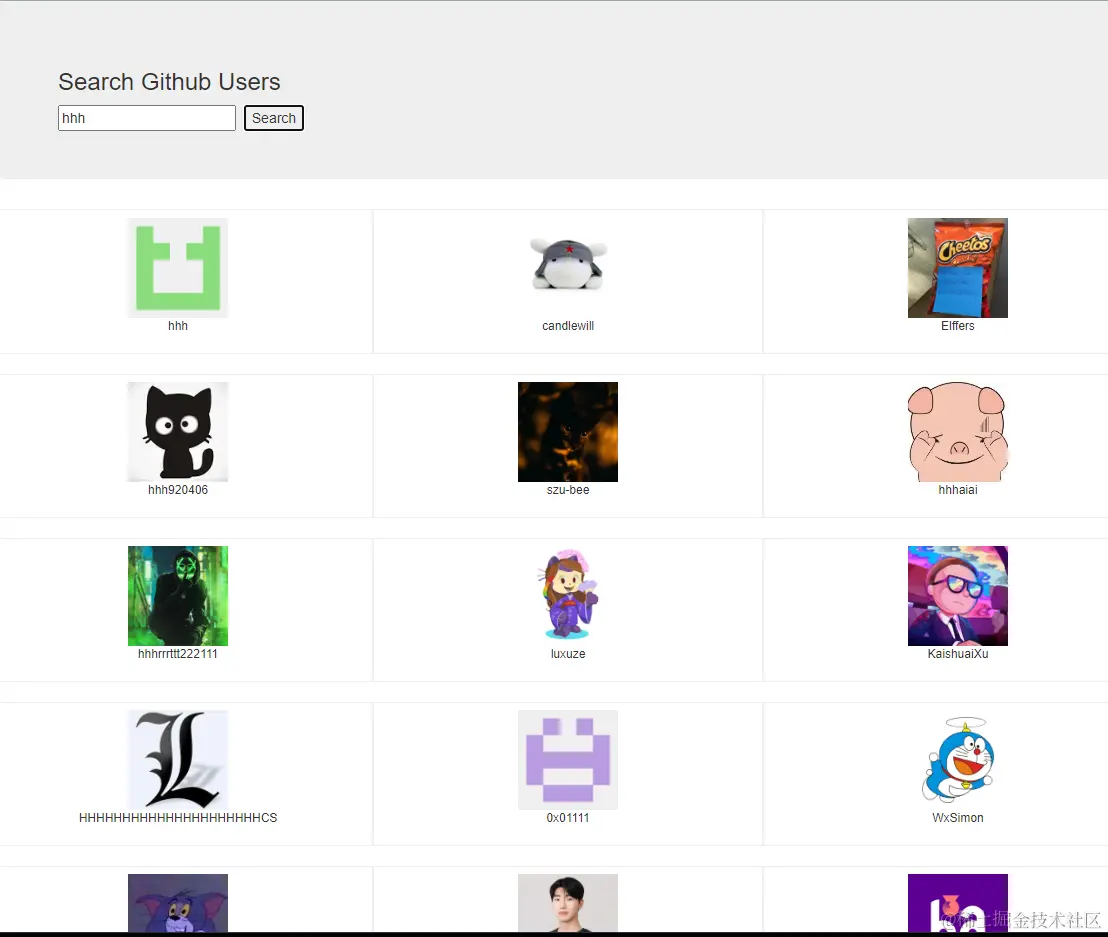Click the kimono girl avatar of luxuze
1108x937 pixels.
(568, 596)
